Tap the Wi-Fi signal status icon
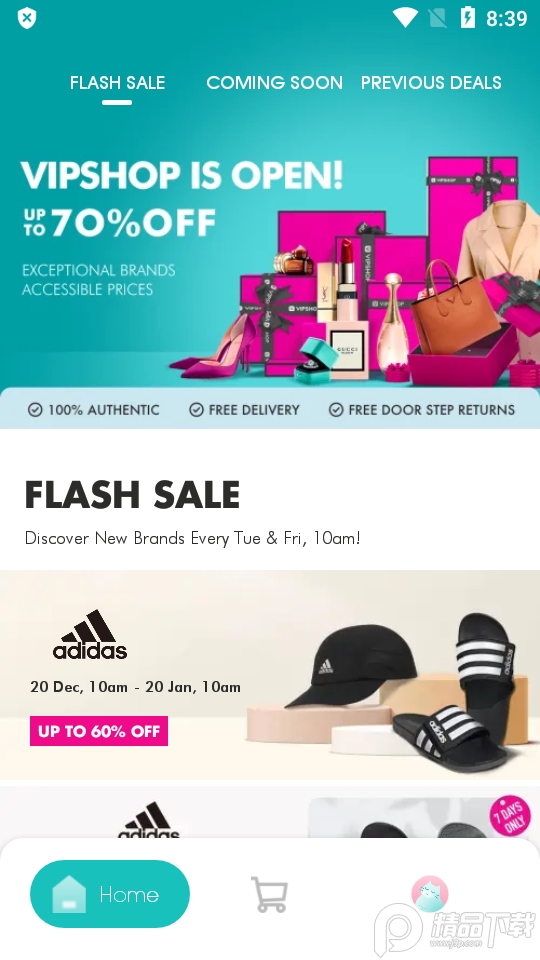Screen dimensions: 540x960 click(405, 18)
